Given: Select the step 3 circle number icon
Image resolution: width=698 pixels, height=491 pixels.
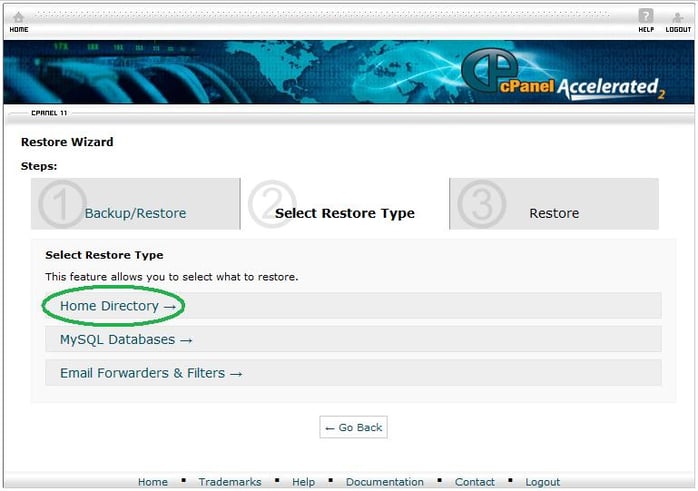Looking at the screenshot, I should point(482,204).
